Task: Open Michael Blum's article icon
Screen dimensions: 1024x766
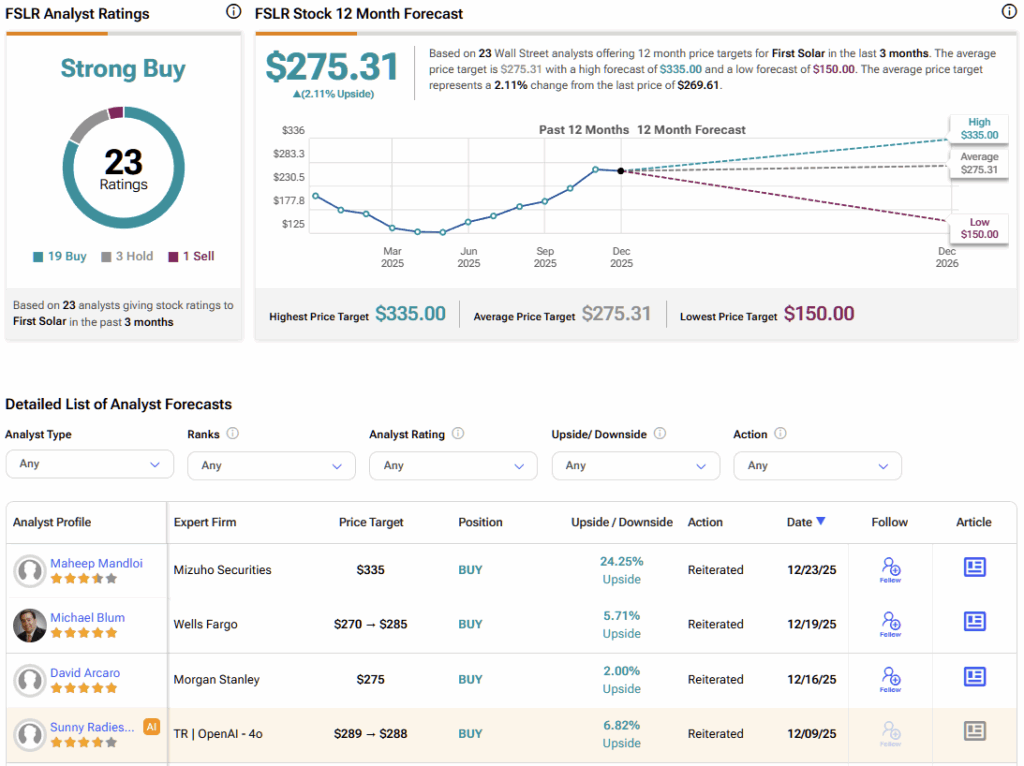Action: (974, 622)
